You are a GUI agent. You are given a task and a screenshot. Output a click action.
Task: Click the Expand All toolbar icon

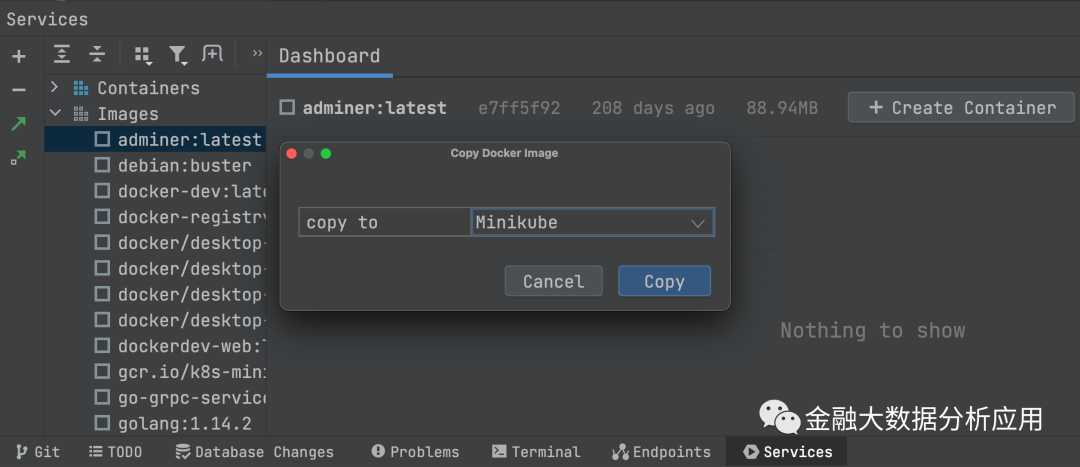[62, 55]
